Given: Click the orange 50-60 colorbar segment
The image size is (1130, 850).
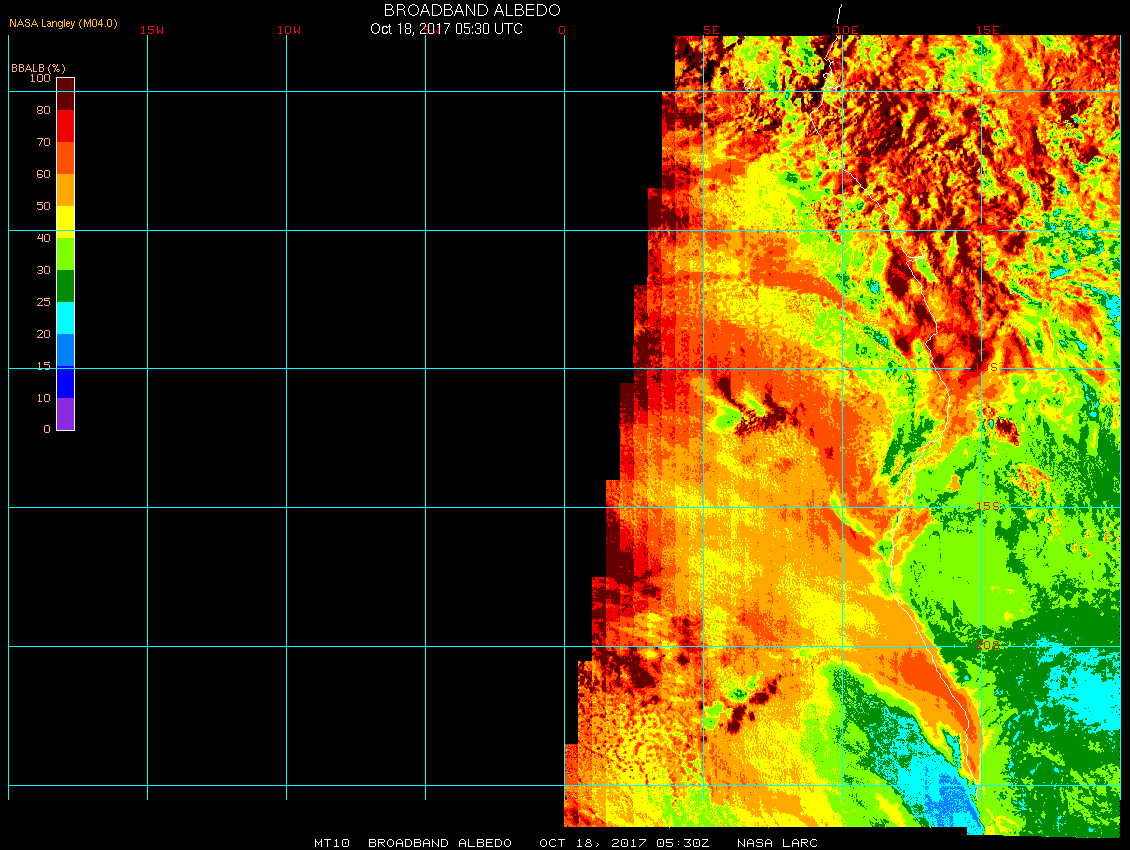Looking at the screenshot, I should coord(66,190).
